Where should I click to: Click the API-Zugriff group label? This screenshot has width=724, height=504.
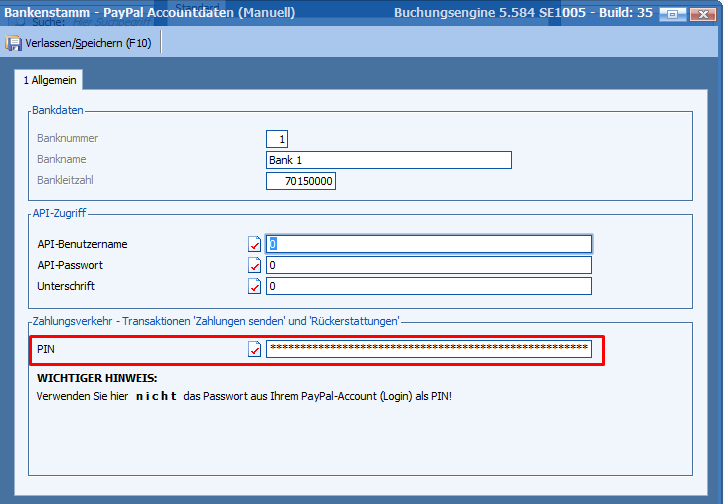(61, 214)
